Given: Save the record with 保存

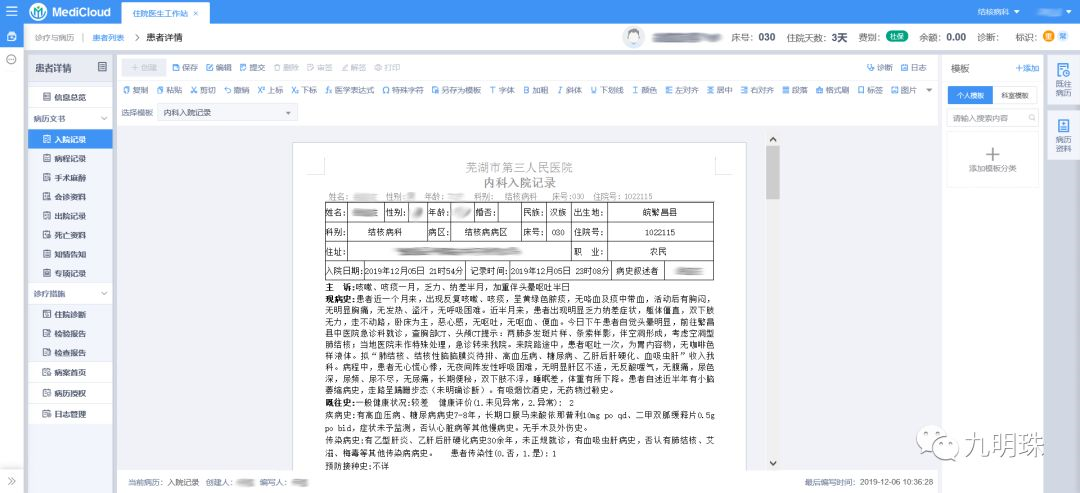Looking at the screenshot, I should click(x=185, y=67).
